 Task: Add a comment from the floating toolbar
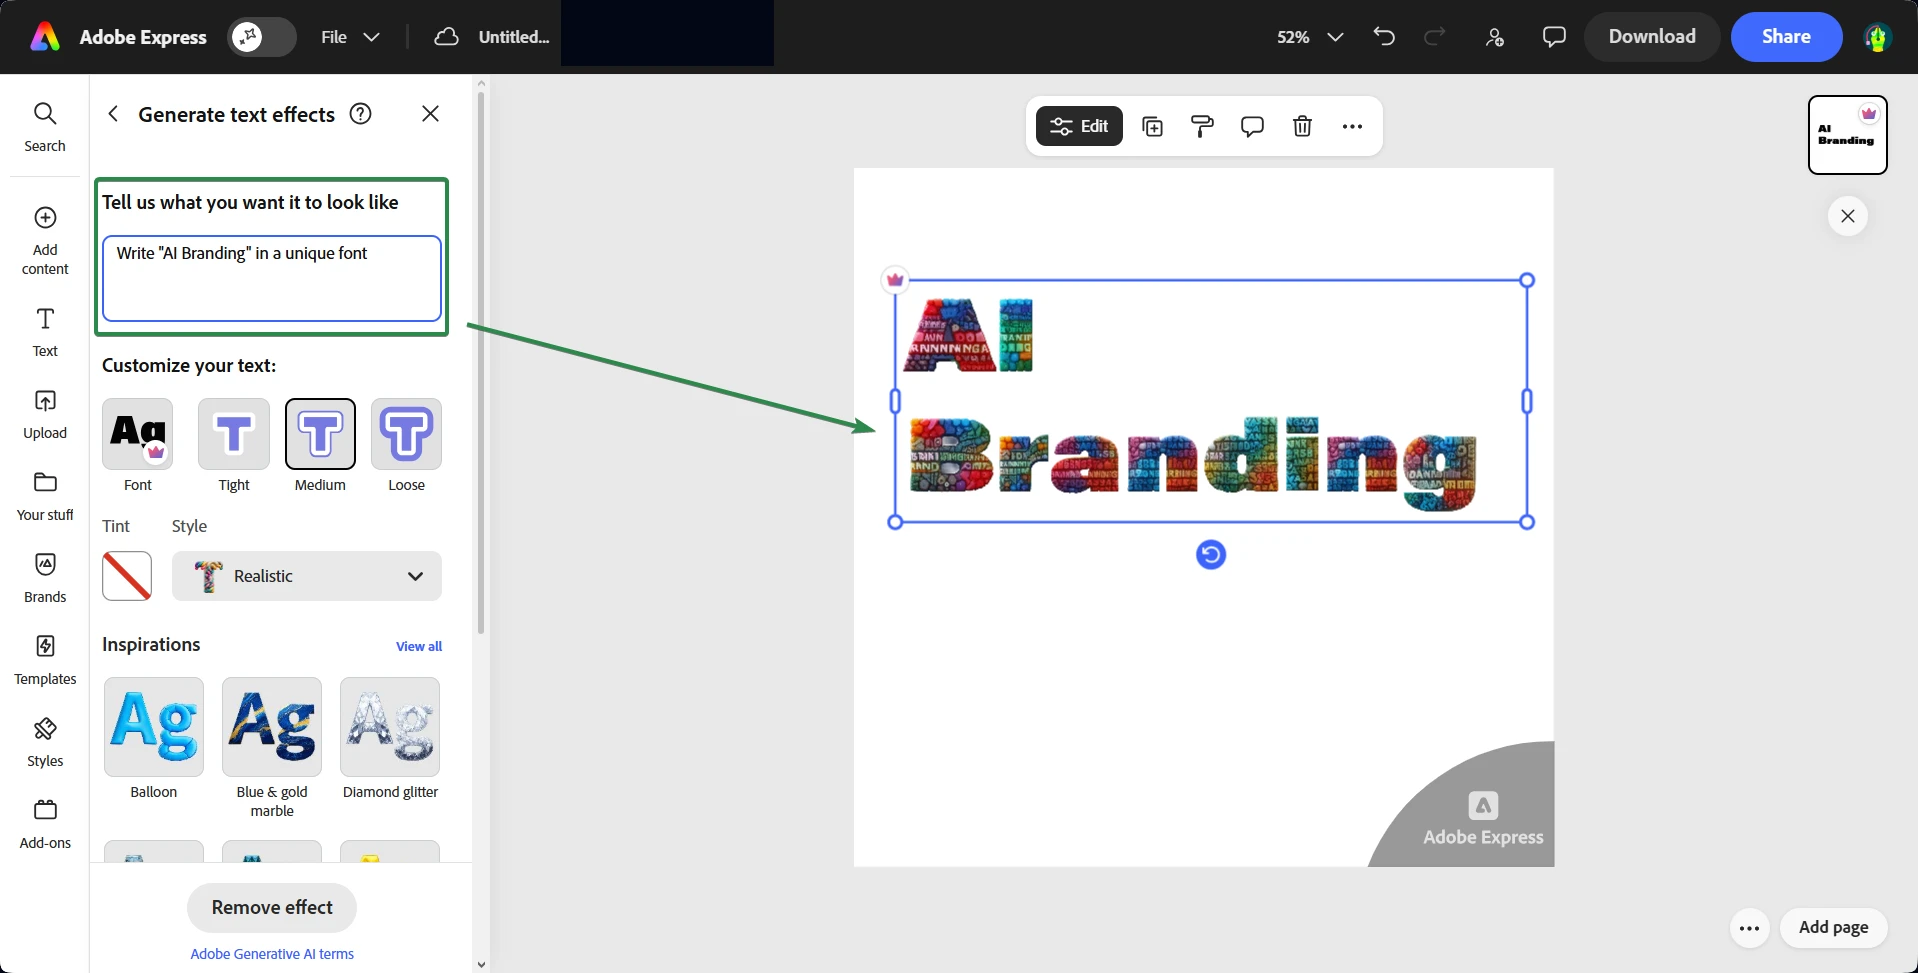pyautogui.click(x=1252, y=126)
